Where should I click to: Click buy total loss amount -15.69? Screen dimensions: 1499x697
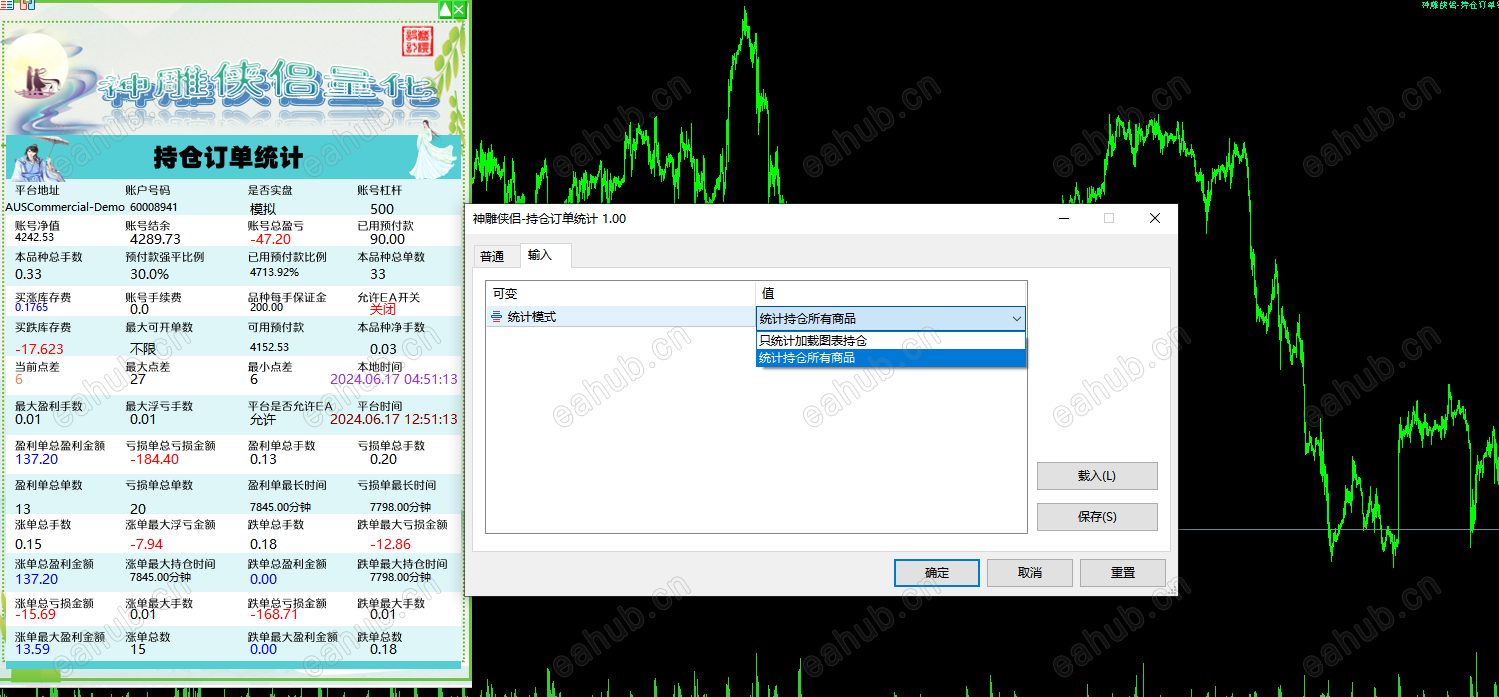pos(35,614)
